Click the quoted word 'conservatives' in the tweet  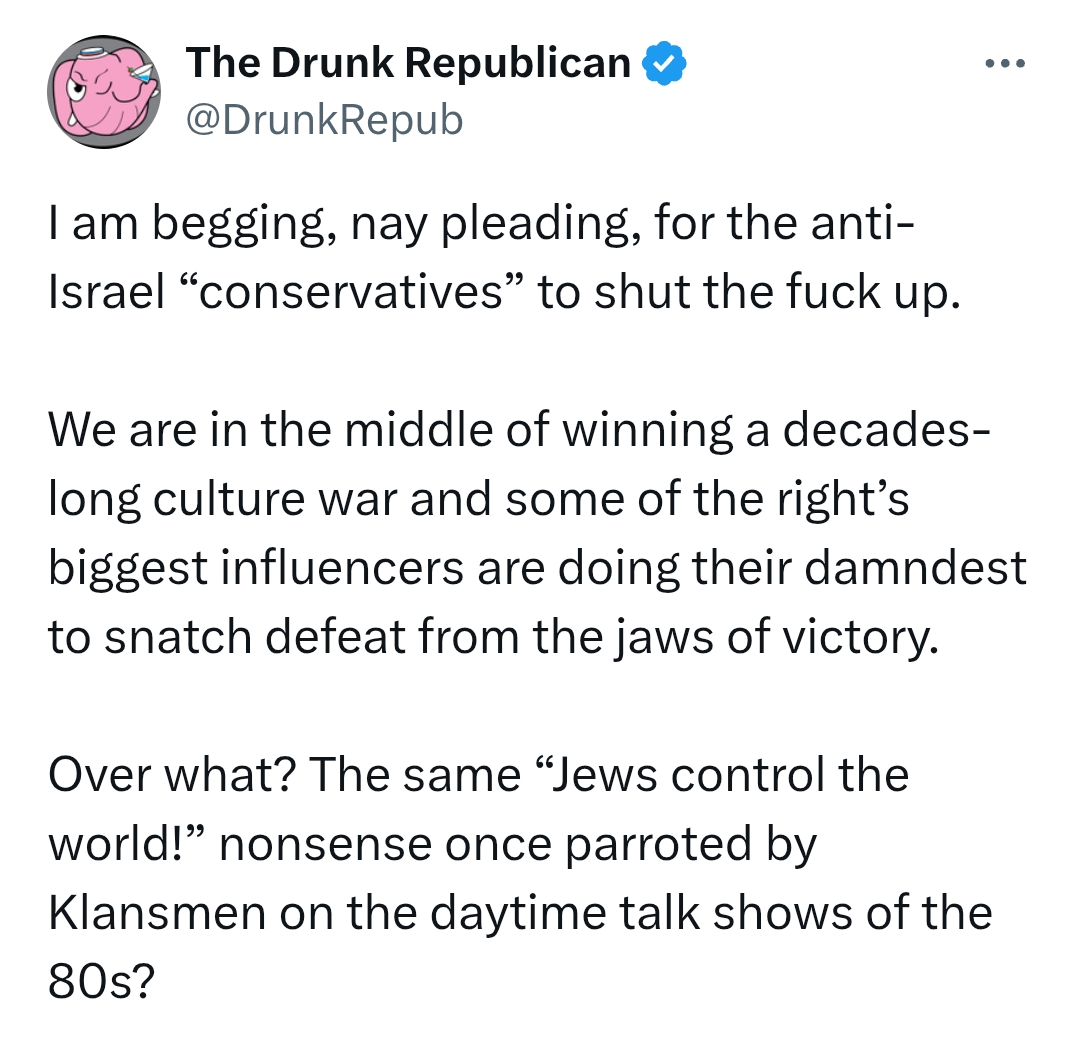point(353,292)
